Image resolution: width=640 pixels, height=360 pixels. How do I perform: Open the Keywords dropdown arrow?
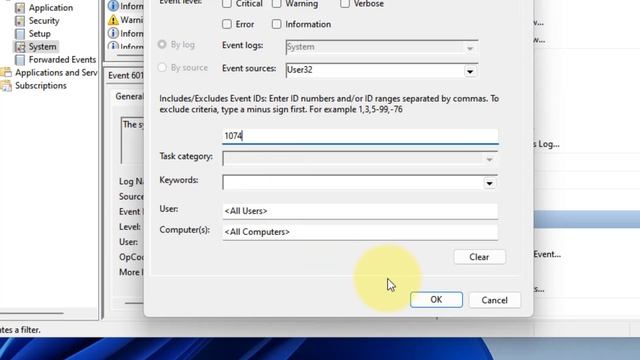click(x=489, y=183)
